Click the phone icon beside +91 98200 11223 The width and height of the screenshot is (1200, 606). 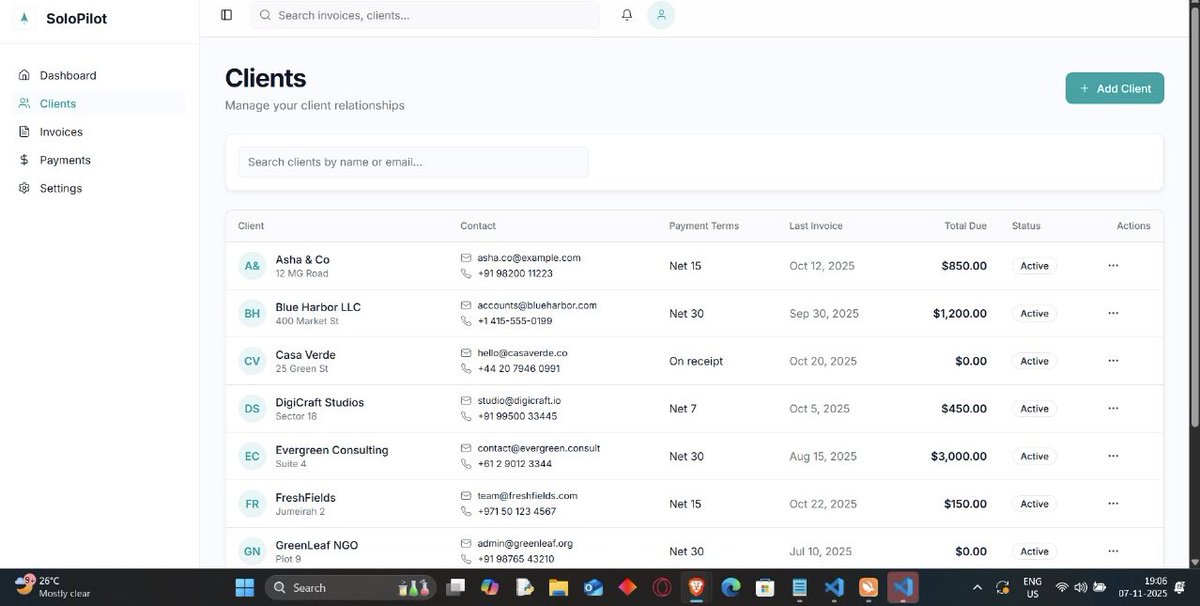pyautogui.click(x=466, y=273)
